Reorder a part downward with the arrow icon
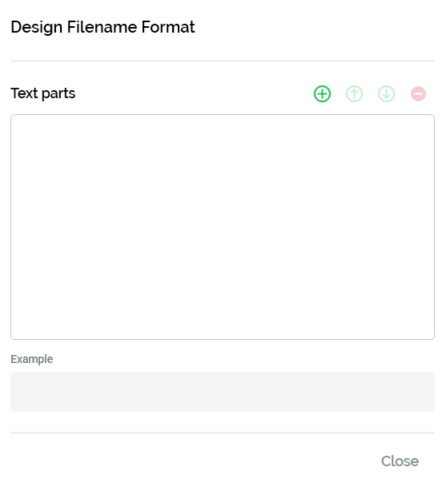 [x=386, y=94]
